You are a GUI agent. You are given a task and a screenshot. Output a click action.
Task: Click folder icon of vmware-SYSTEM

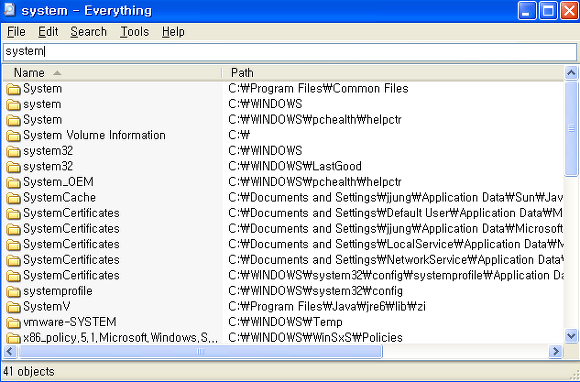click(13, 322)
